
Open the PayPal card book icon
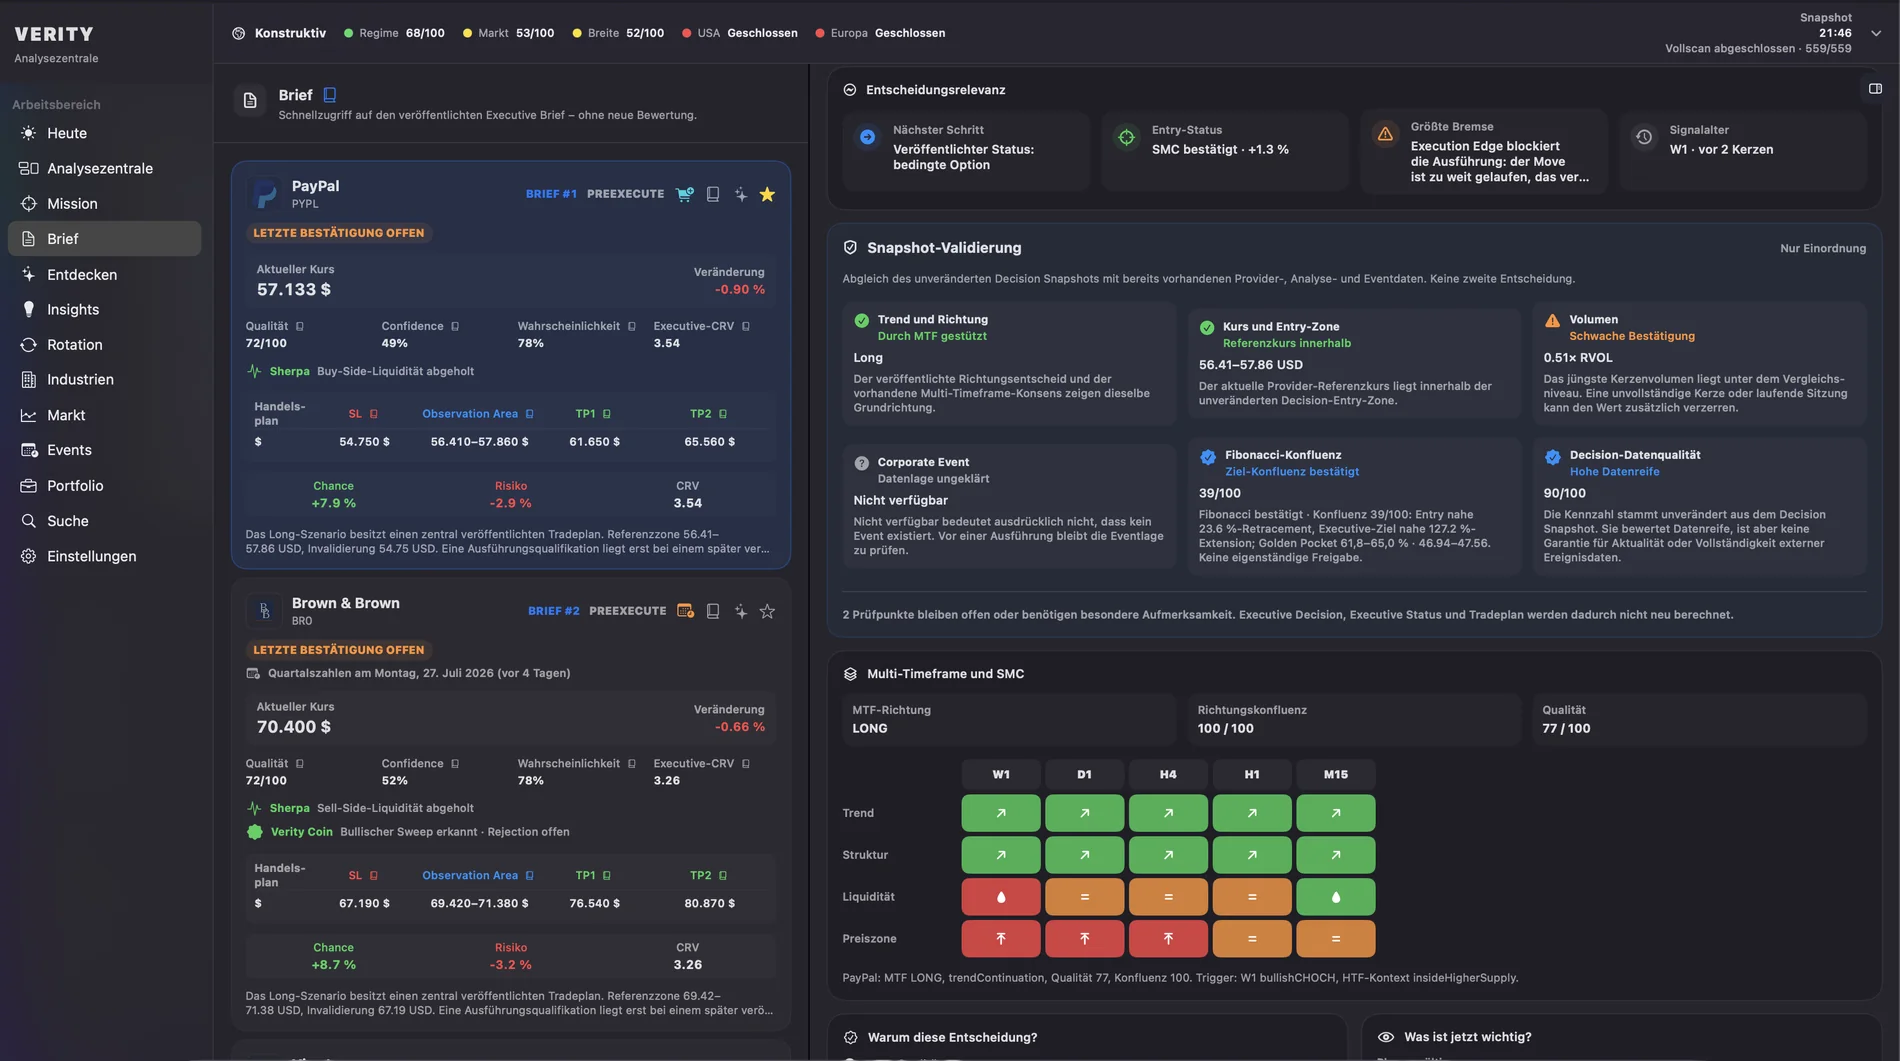pyautogui.click(x=713, y=194)
